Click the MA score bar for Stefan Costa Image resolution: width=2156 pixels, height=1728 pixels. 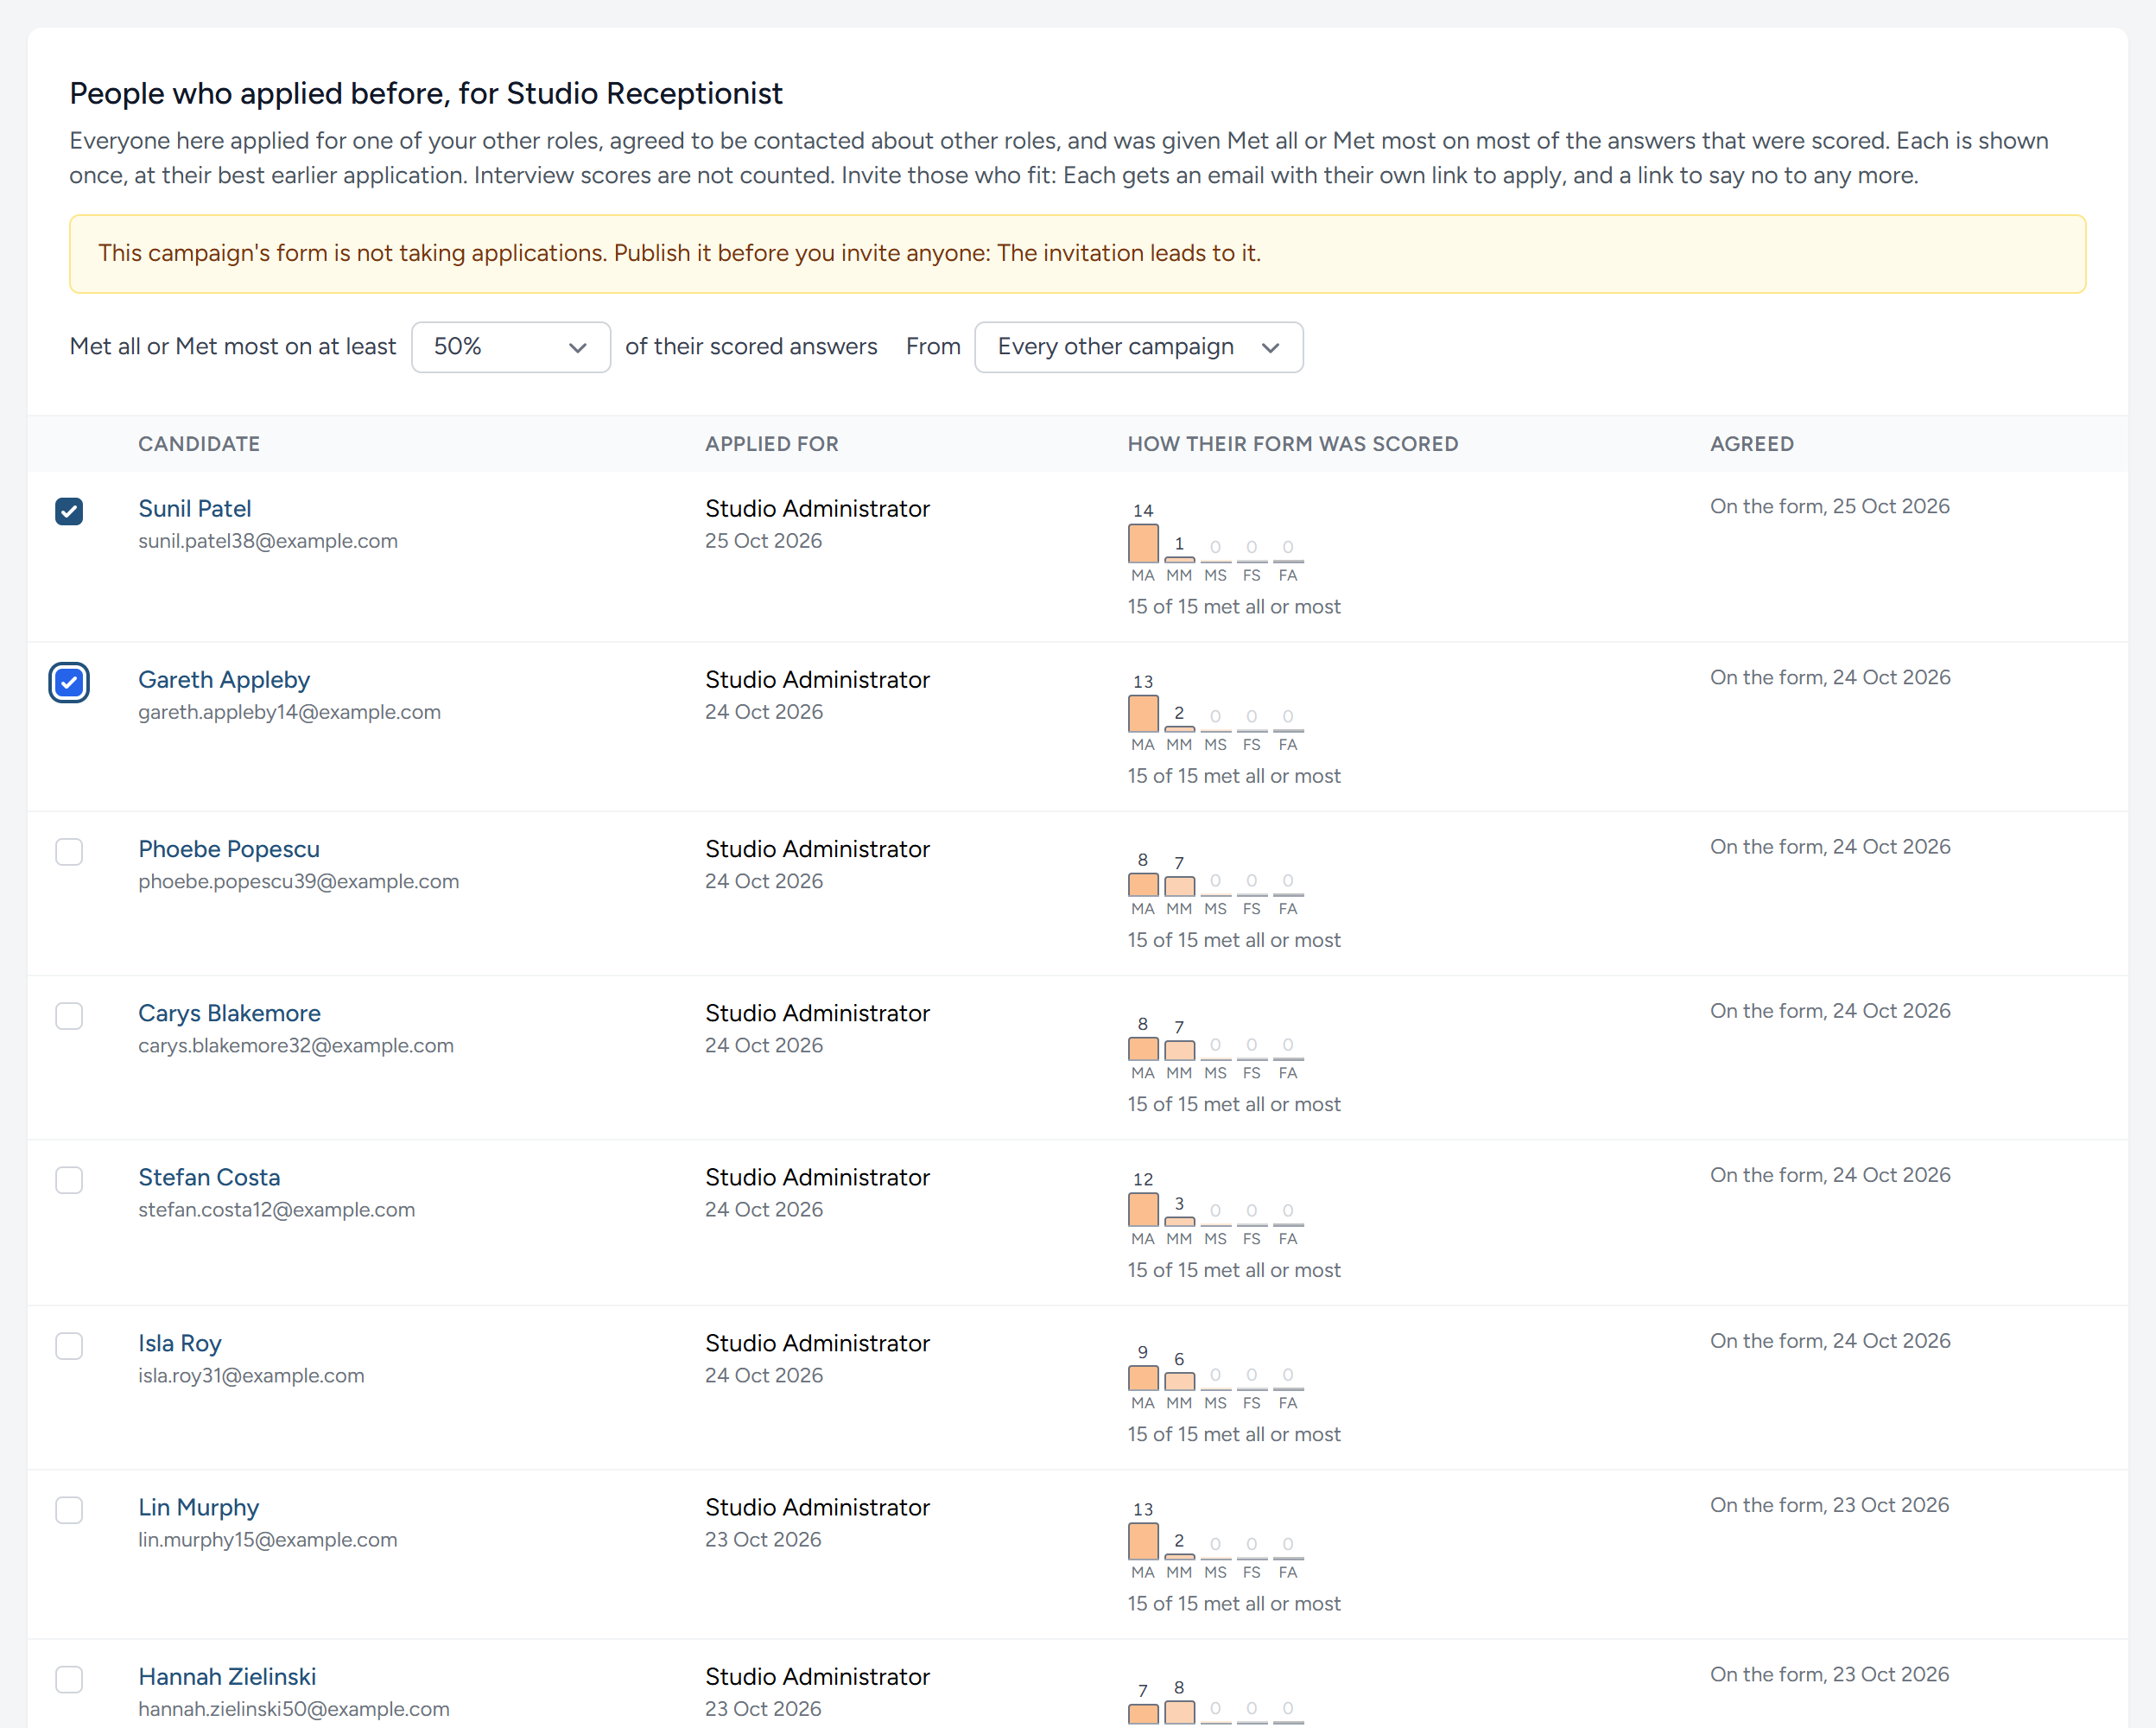pos(1143,1209)
